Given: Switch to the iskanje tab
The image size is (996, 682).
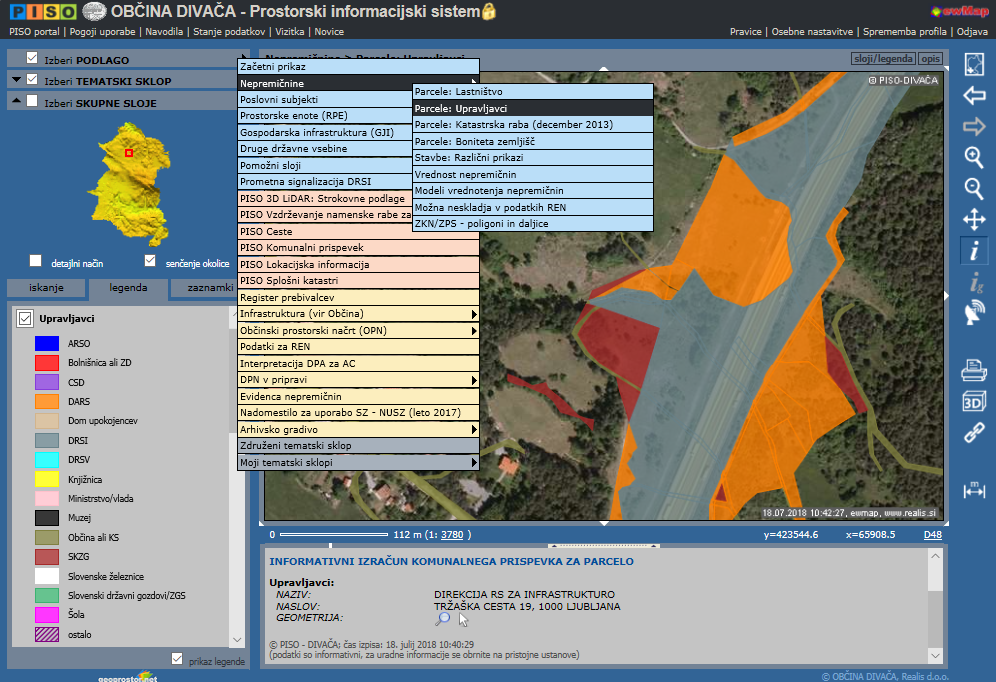Looking at the screenshot, I should pos(47,288).
